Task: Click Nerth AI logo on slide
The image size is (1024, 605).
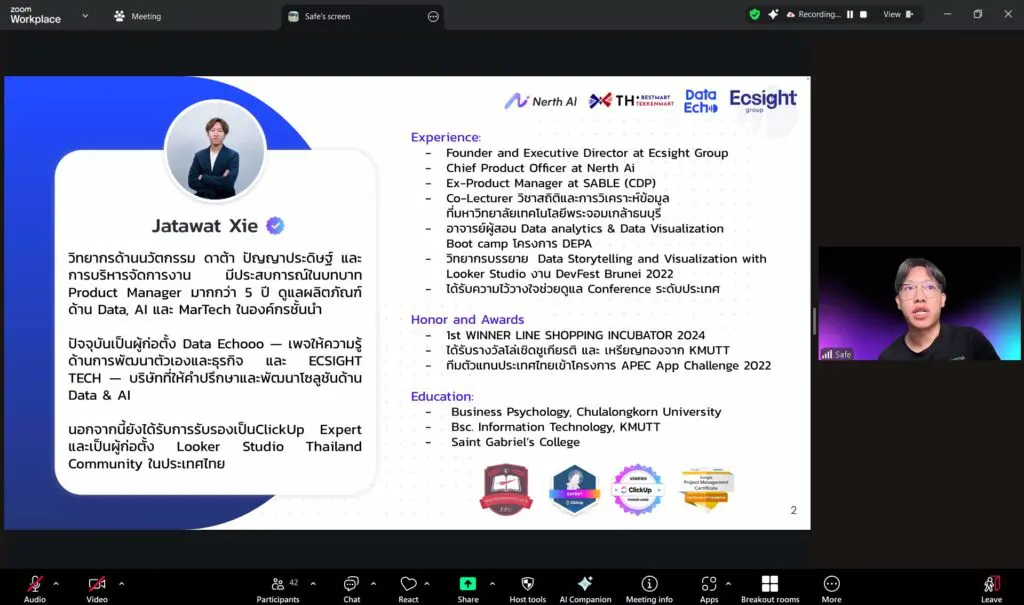Action: click(541, 101)
